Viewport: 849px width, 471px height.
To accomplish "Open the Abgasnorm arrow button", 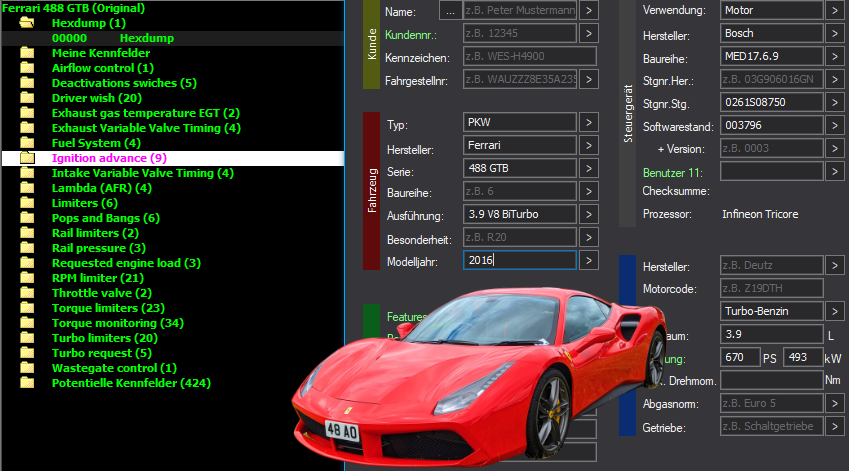I will pyautogui.click(x=834, y=403).
